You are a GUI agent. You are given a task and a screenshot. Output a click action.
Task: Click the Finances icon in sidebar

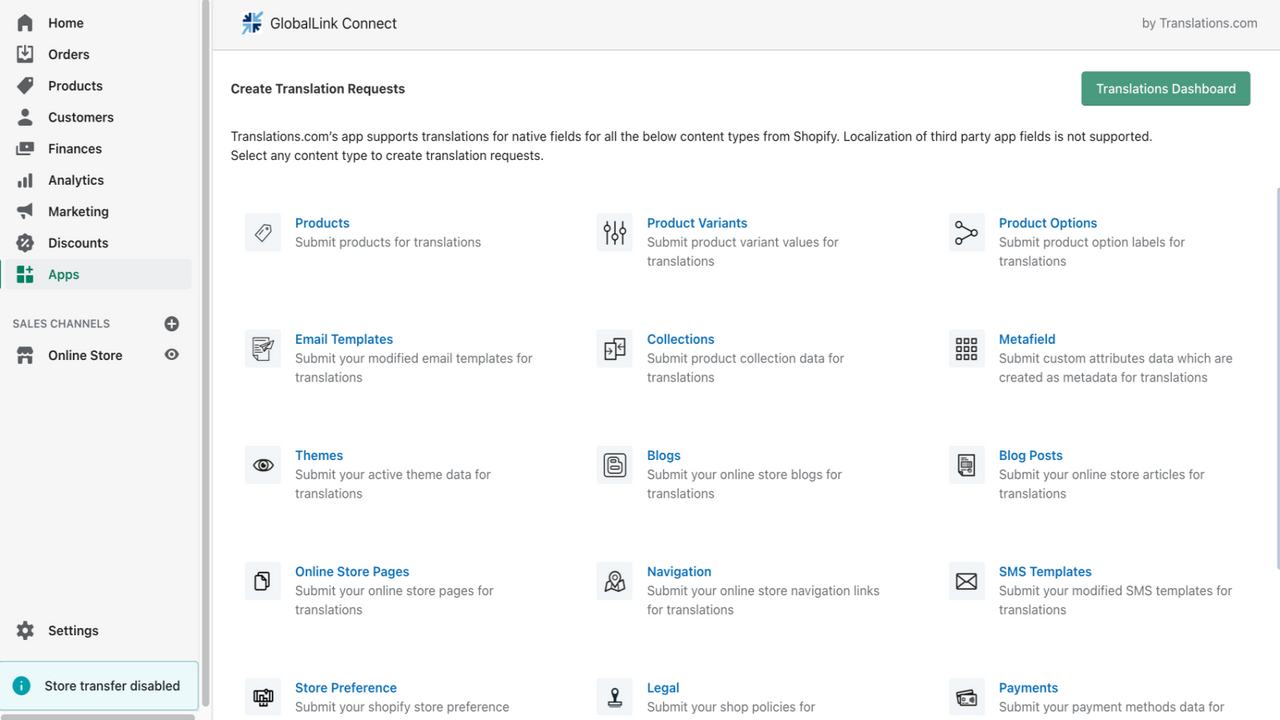(x=25, y=149)
